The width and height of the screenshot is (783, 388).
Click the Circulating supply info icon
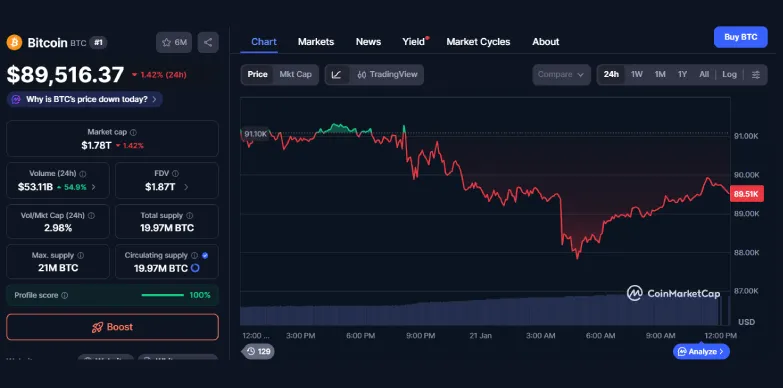(194, 255)
